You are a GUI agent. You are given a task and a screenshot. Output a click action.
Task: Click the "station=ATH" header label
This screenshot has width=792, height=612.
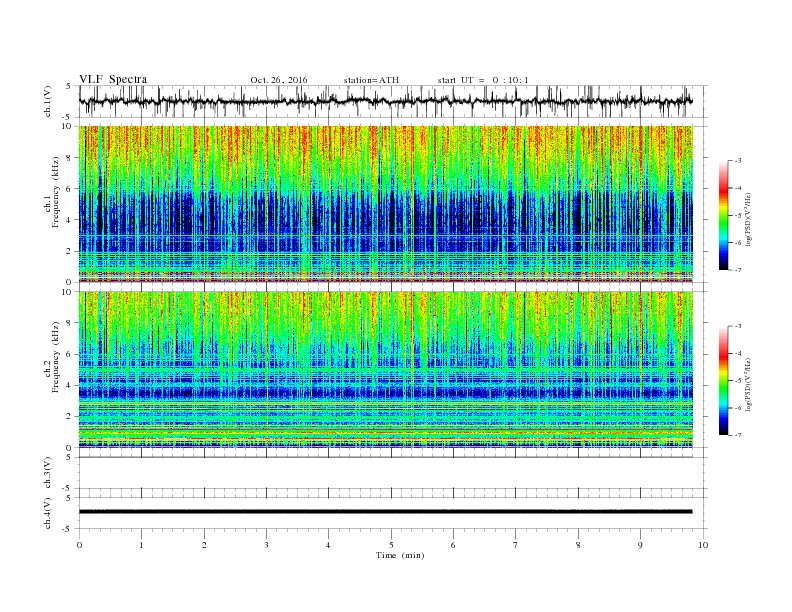point(371,80)
